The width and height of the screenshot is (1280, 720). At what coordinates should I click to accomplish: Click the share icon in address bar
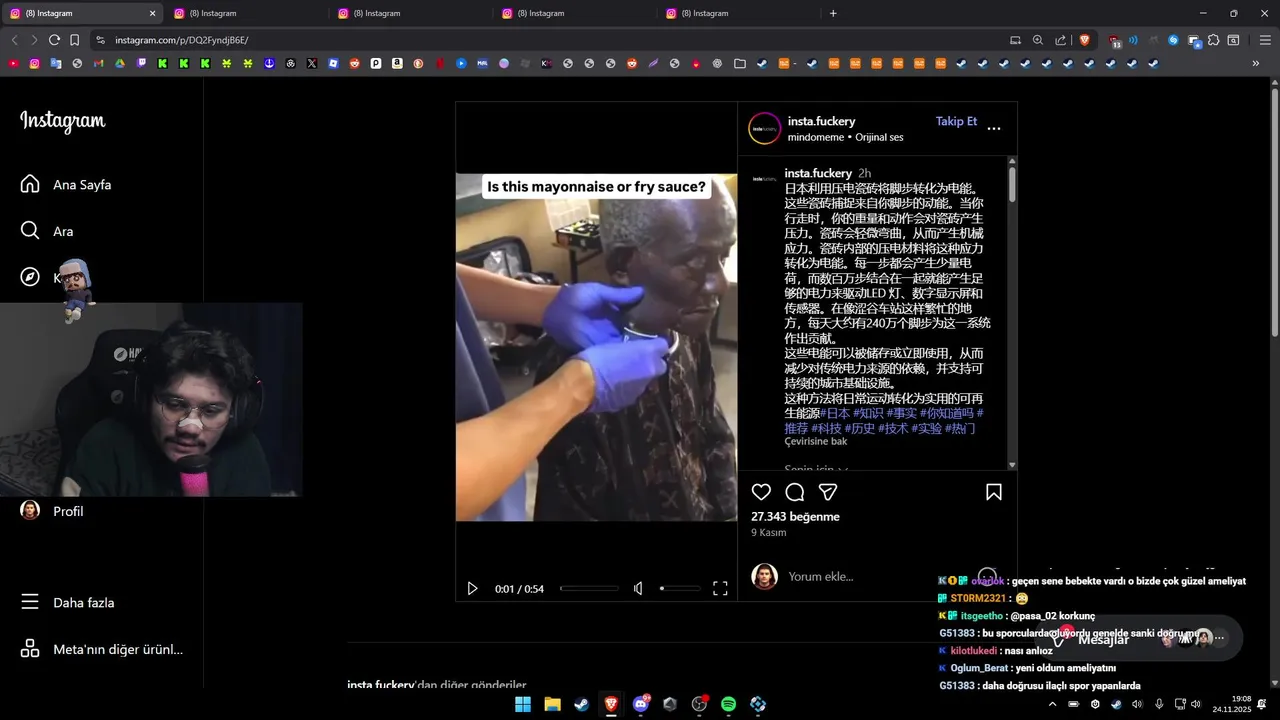(x=1061, y=40)
